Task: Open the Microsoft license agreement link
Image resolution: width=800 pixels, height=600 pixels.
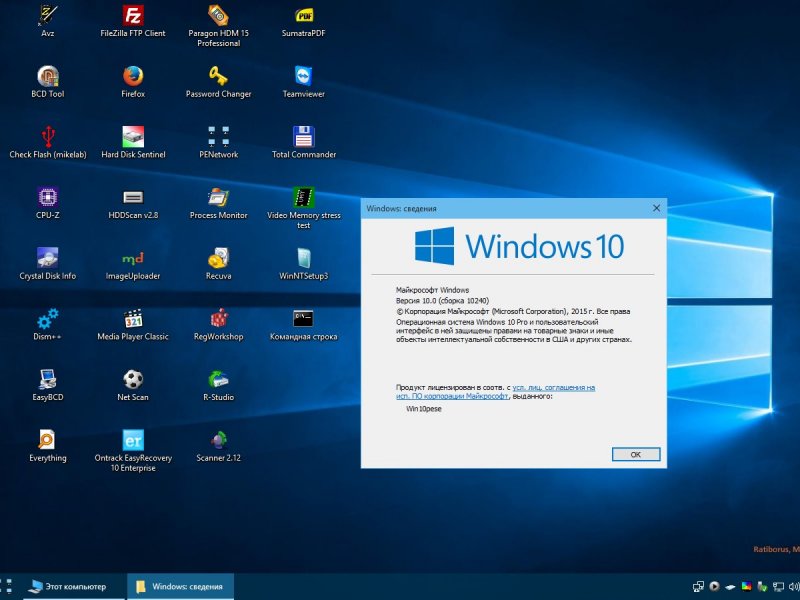Action: point(495,392)
